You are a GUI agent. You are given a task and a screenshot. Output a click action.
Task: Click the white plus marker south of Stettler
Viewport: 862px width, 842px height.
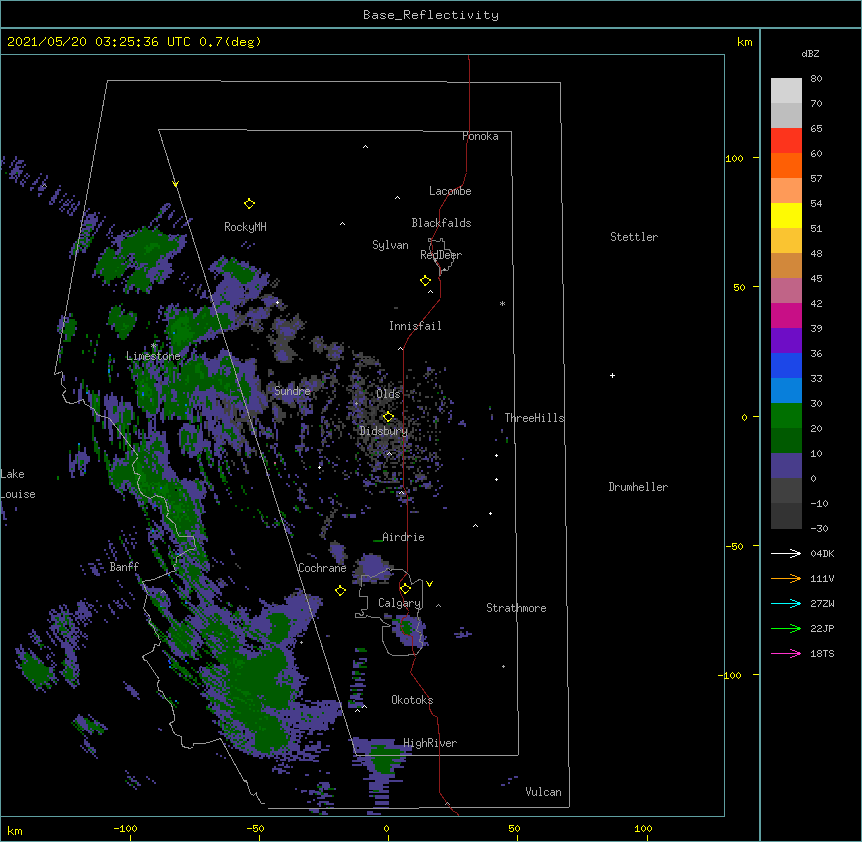(612, 375)
